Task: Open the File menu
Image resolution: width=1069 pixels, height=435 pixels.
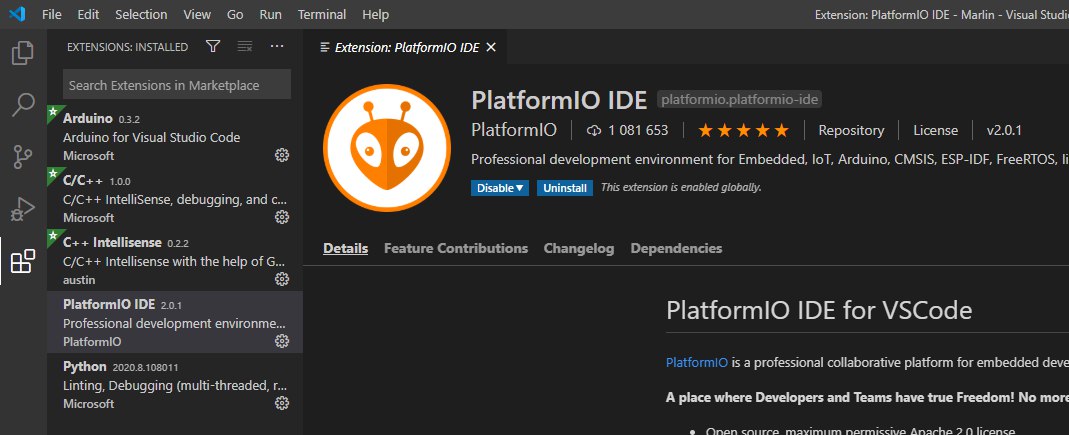Action: [x=52, y=14]
